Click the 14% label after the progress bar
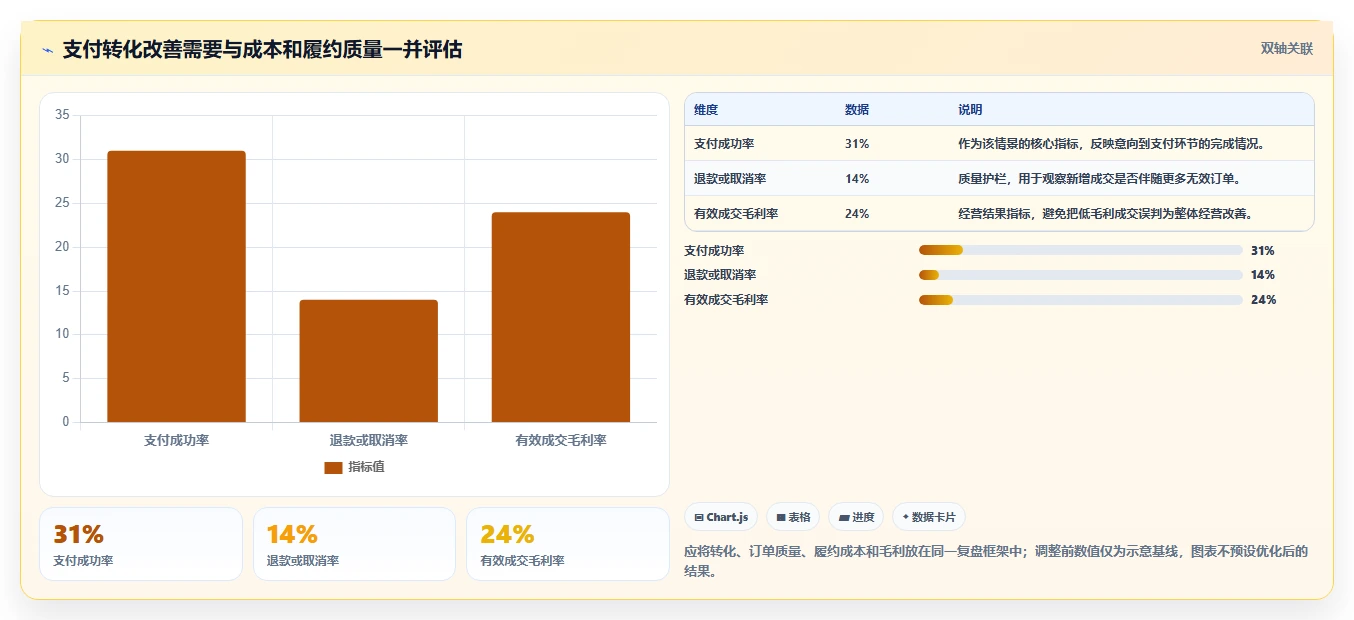The height and width of the screenshot is (620, 1354). (x=1263, y=275)
